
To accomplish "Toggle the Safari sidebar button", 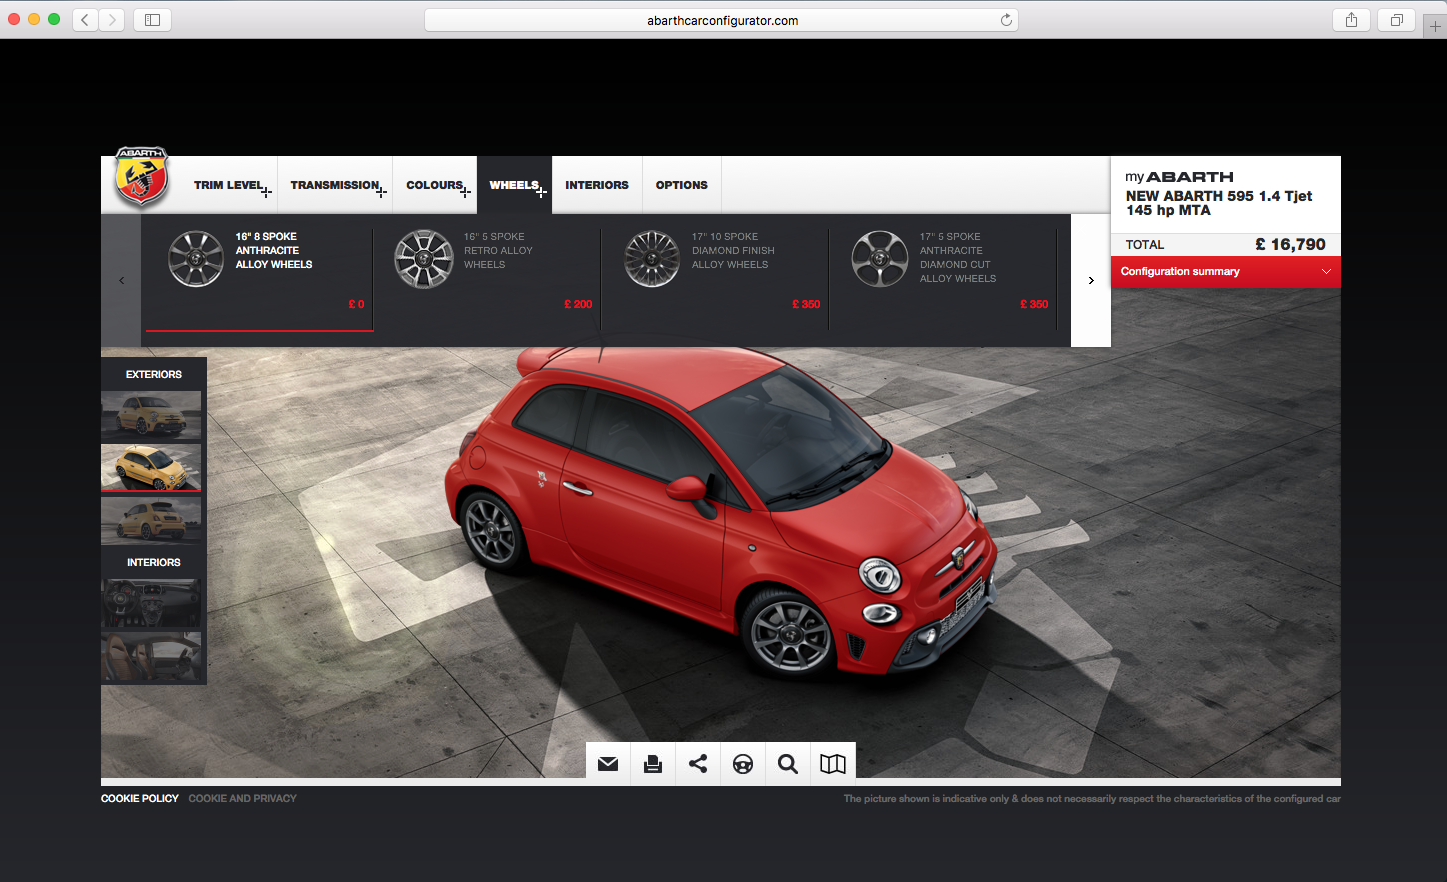I will click(153, 19).
